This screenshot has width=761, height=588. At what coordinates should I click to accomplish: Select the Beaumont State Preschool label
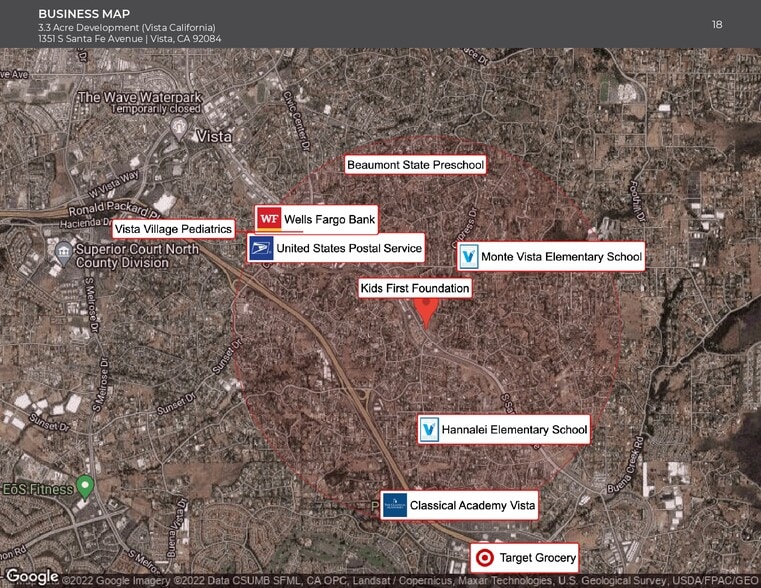point(415,164)
